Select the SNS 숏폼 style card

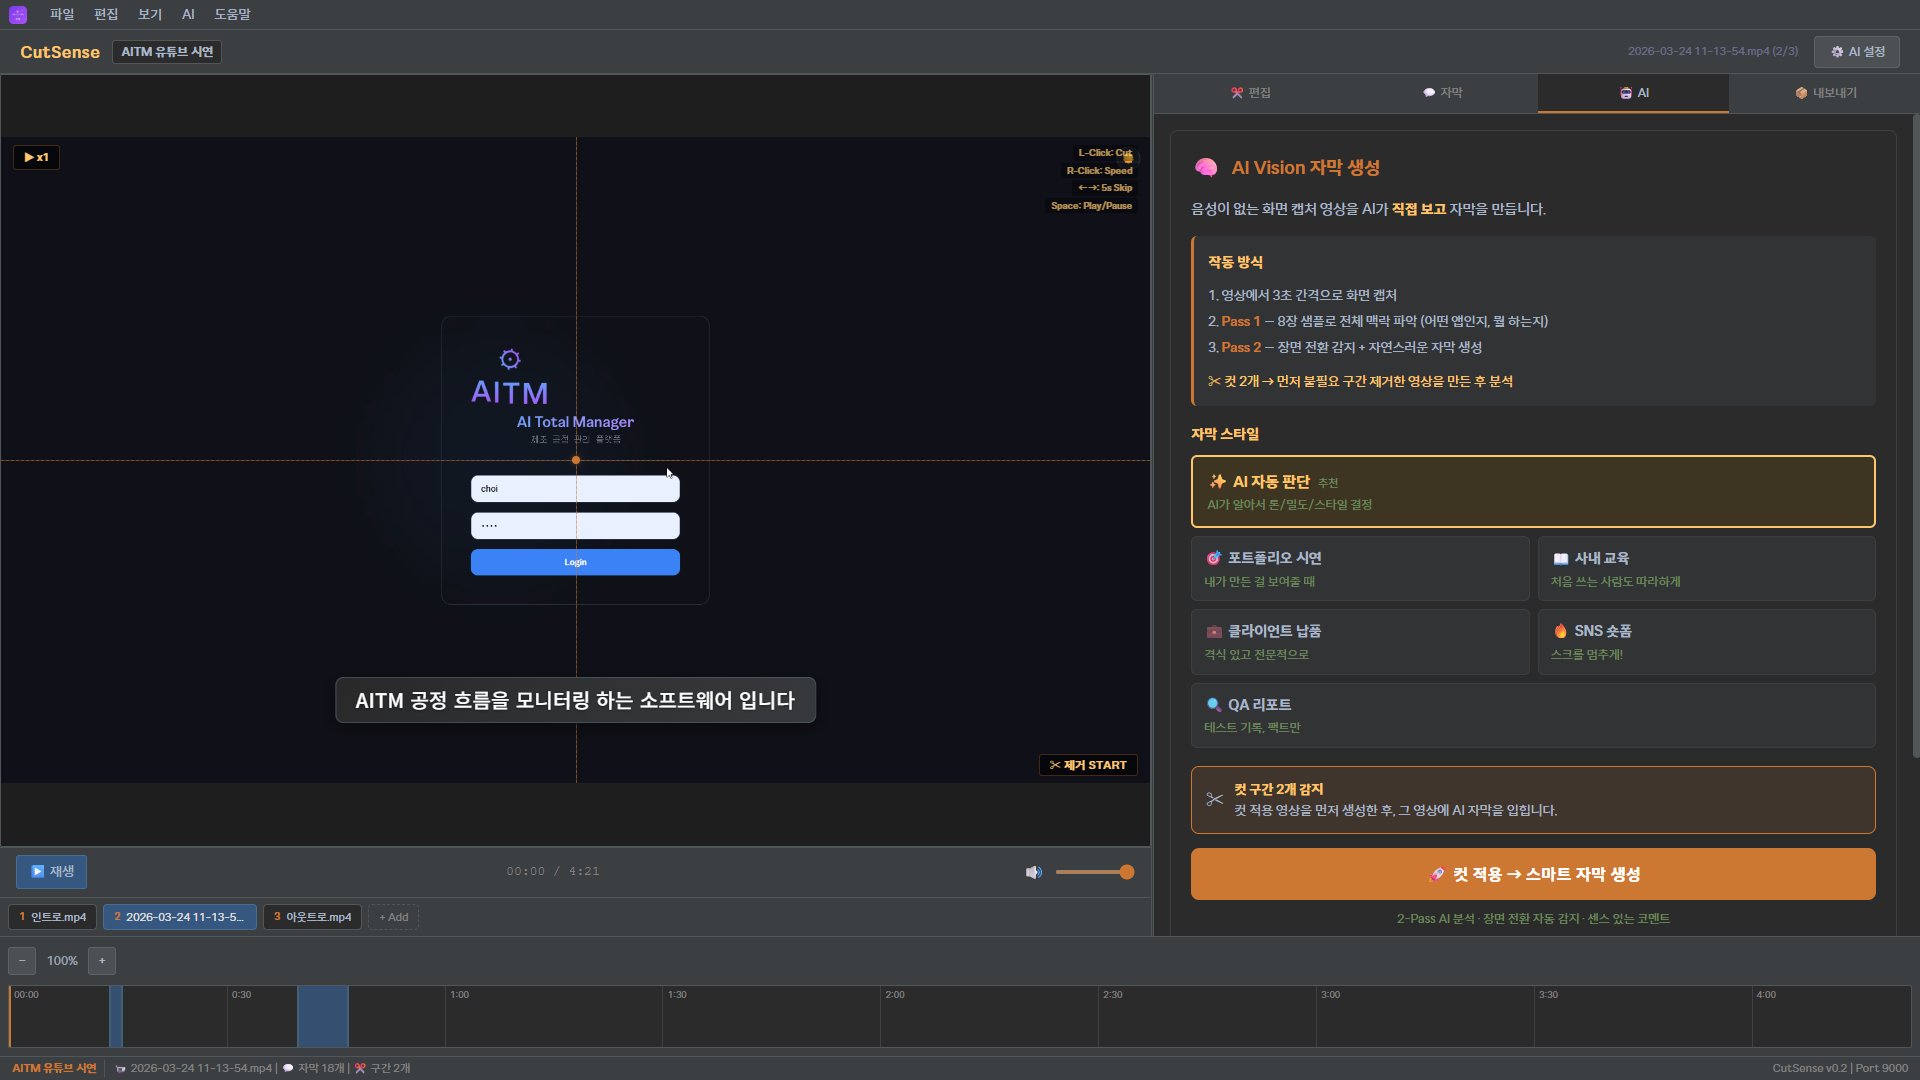[1706, 641]
